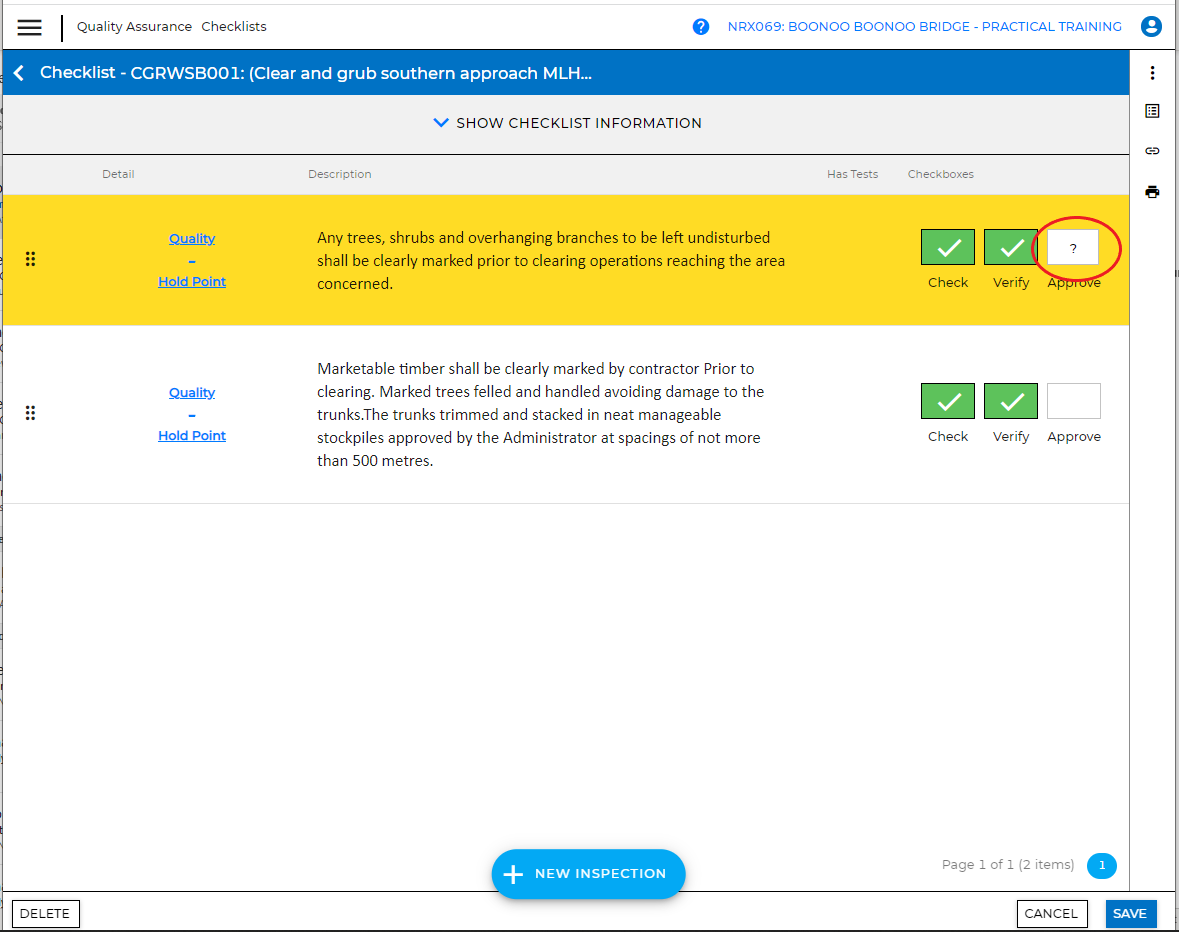The height and width of the screenshot is (932, 1179).
Task: Click the blue help question mark icon
Action: 701,27
